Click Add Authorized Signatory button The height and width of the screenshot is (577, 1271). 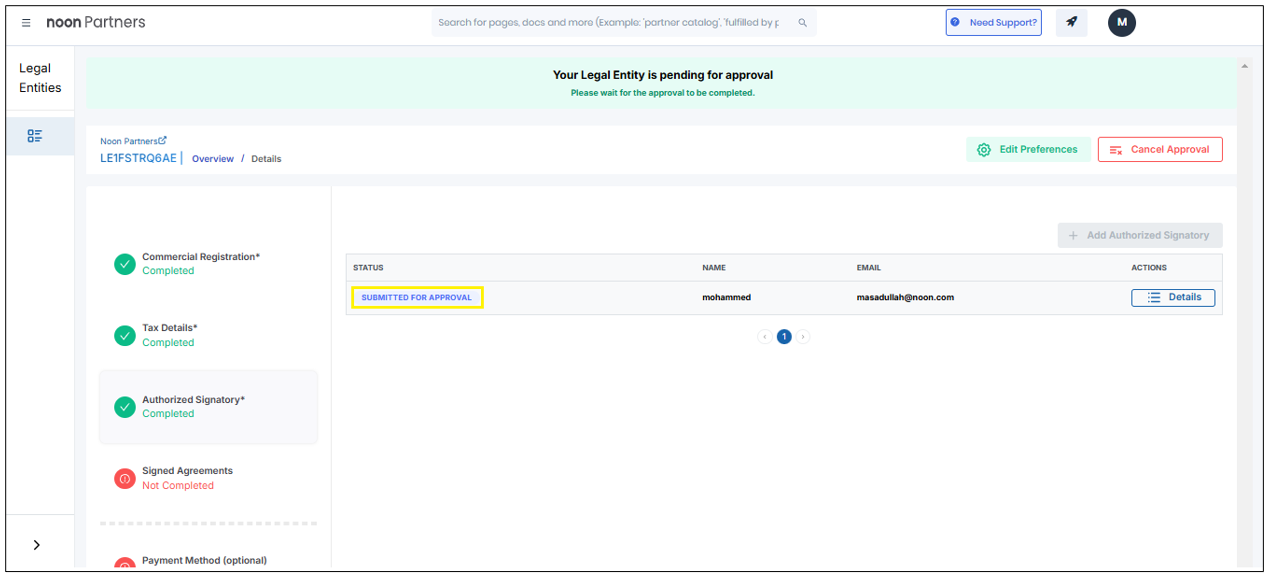point(1140,235)
